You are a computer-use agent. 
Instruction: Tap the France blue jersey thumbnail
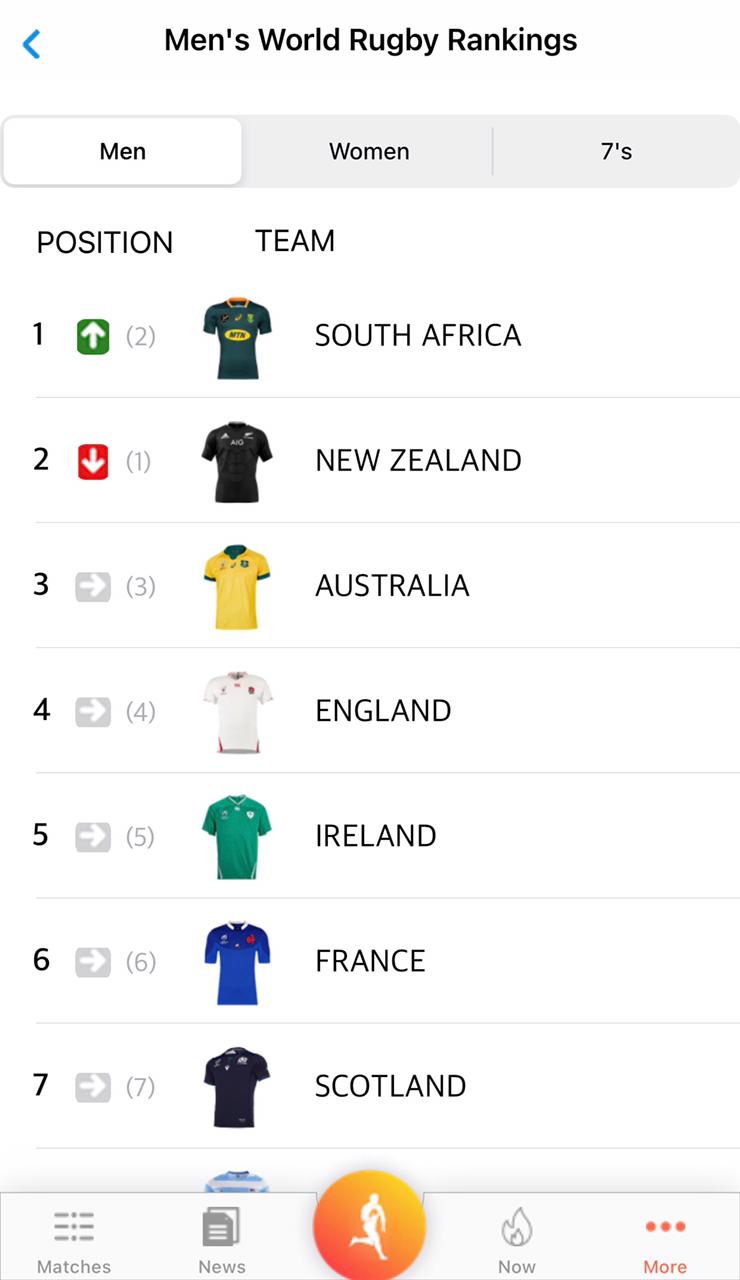click(x=237, y=962)
